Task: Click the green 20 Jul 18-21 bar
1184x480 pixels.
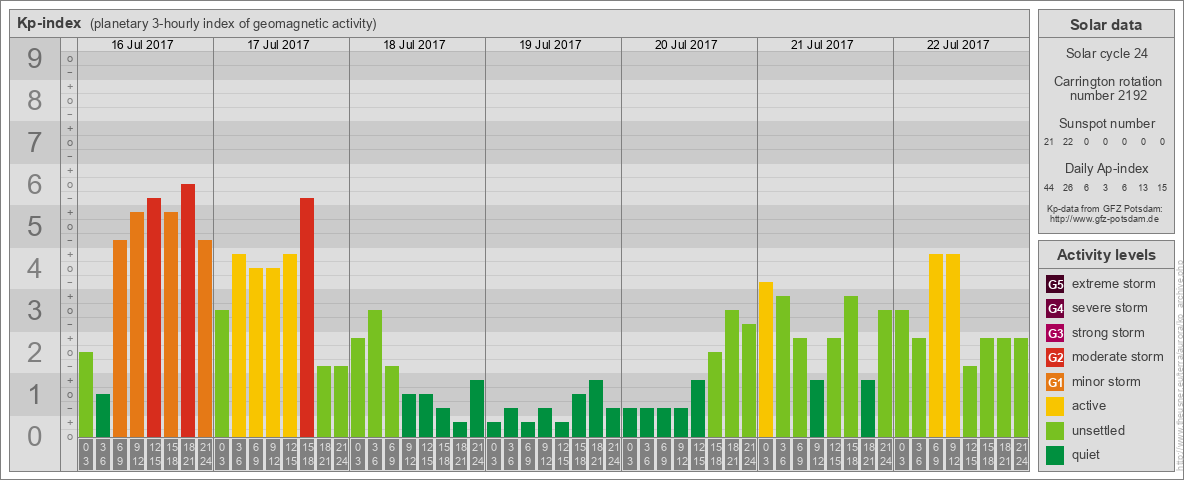Action: pos(732,374)
